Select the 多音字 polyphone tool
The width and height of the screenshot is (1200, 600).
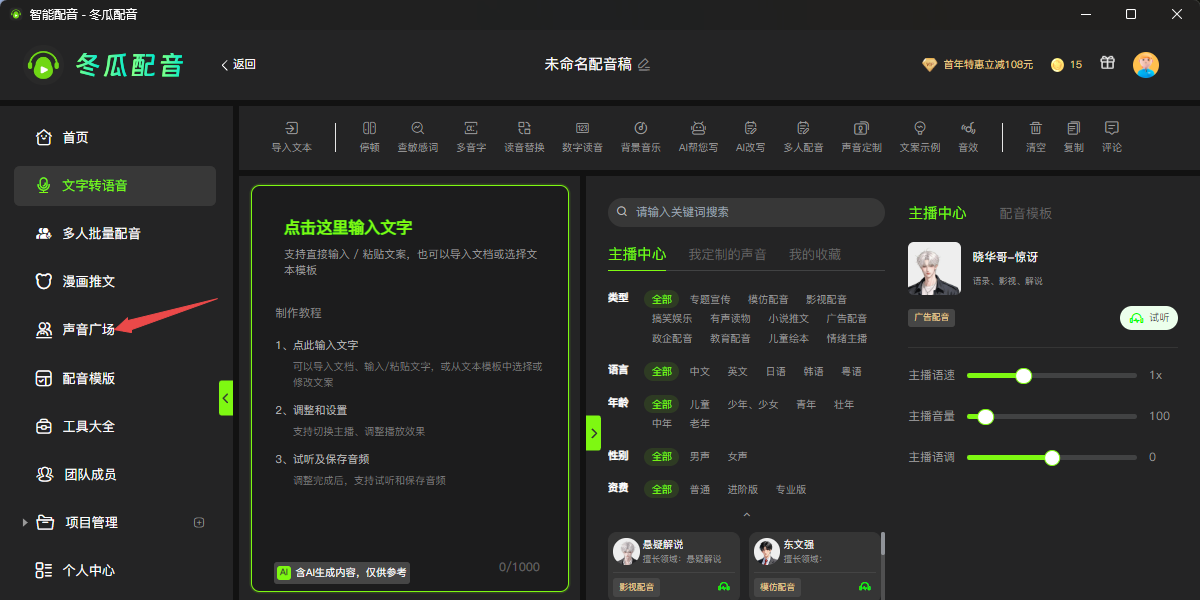pyautogui.click(x=471, y=137)
